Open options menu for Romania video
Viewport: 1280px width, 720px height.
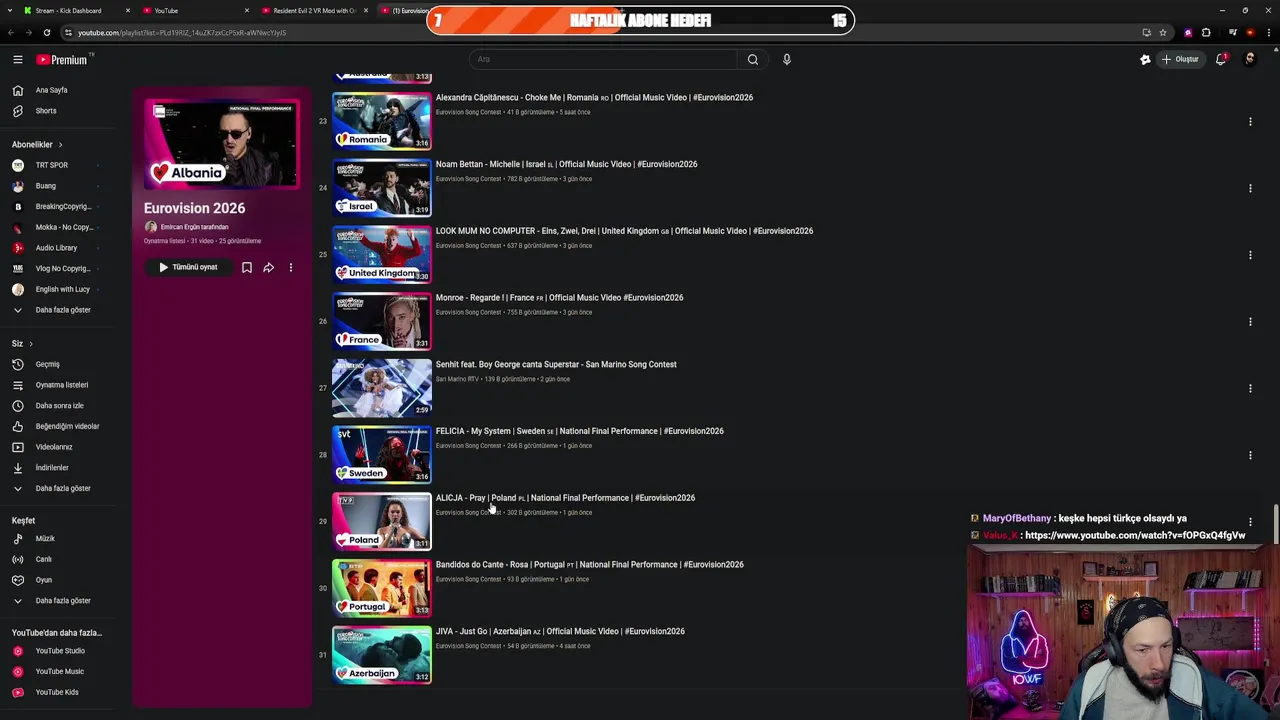tap(1250, 122)
